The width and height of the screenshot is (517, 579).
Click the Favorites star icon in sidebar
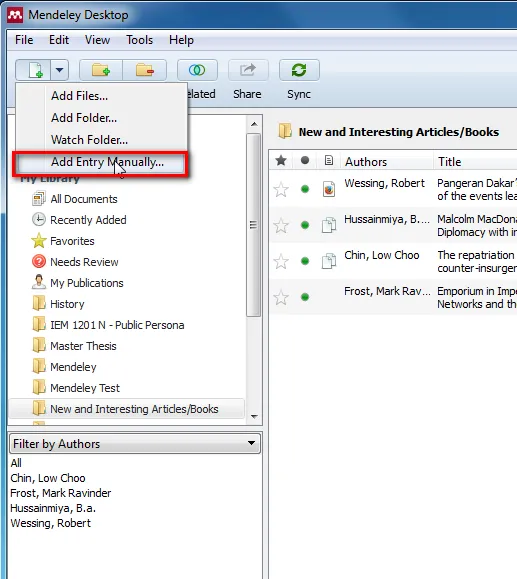(x=39, y=241)
